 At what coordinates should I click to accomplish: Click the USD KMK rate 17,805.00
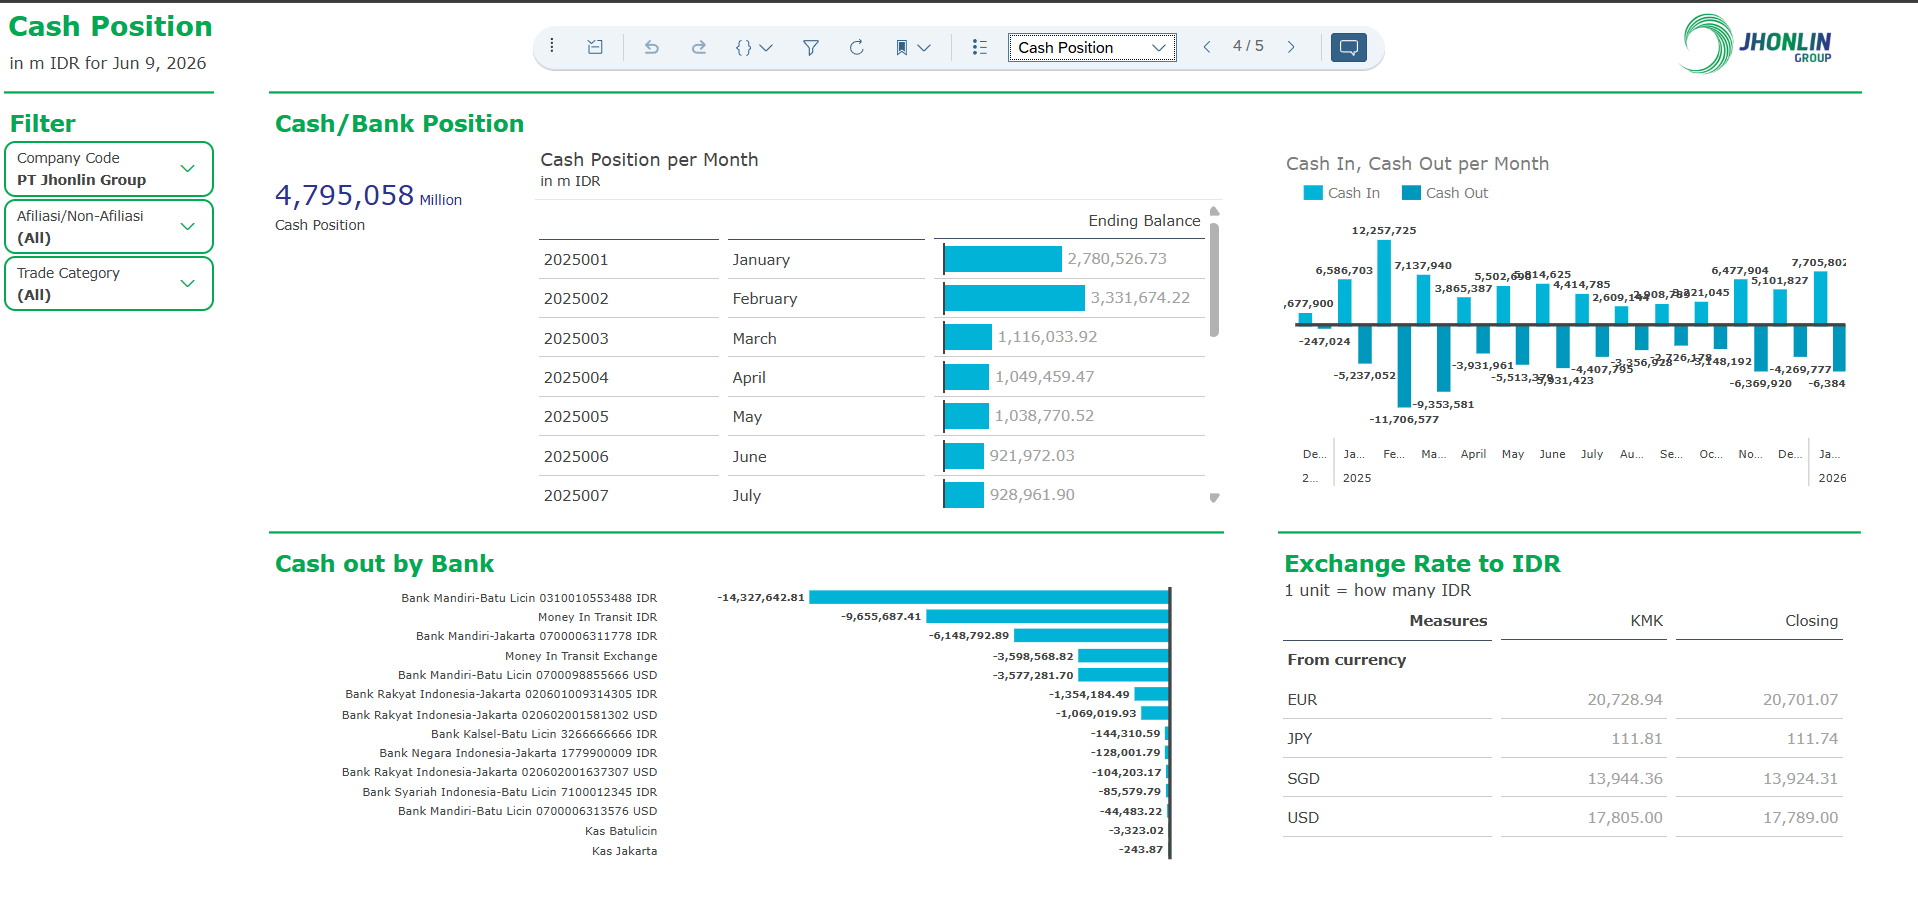coord(1624,818)
